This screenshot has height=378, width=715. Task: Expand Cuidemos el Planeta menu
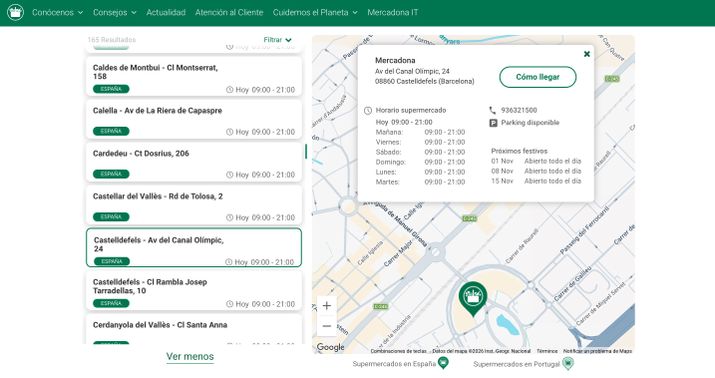point(315,12)
